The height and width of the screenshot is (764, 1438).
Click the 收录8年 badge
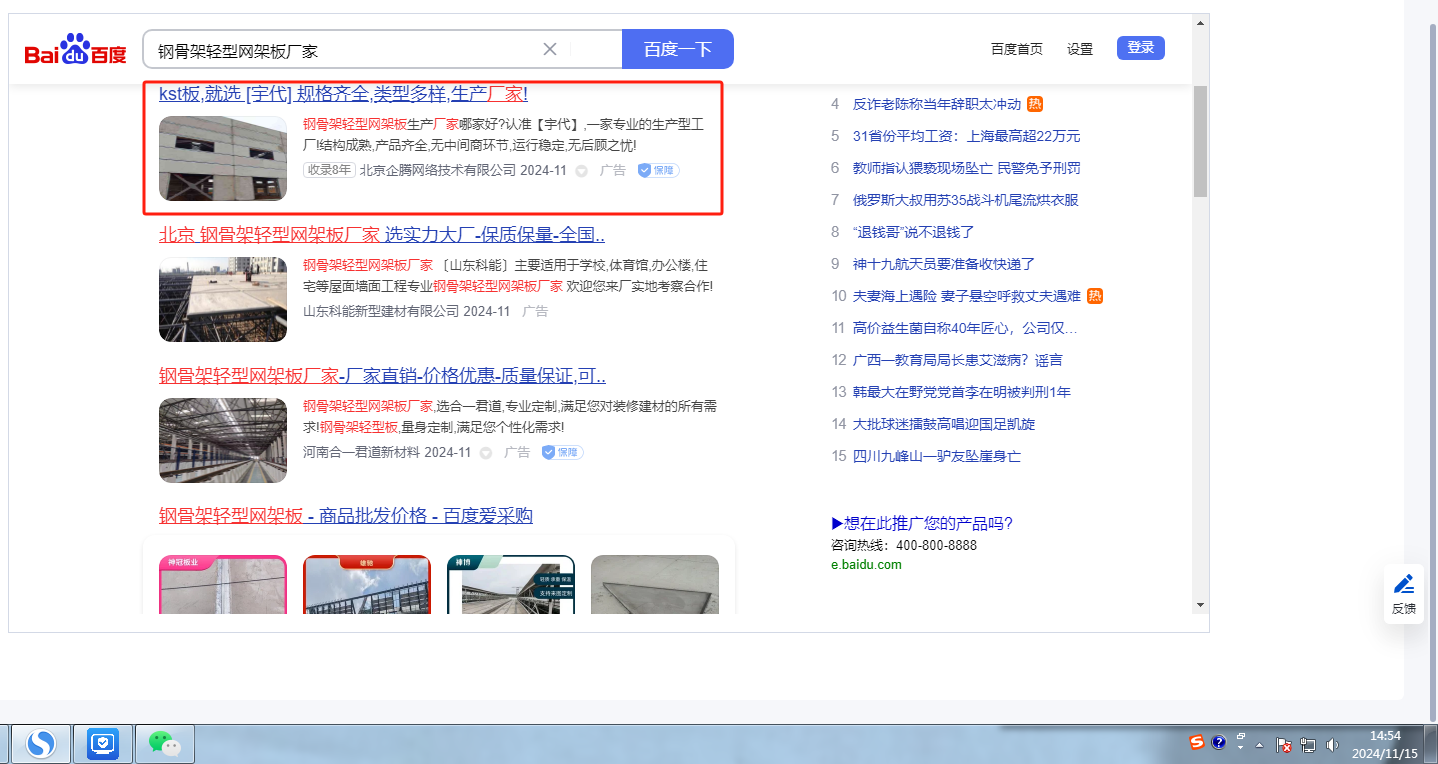(x=329, y=171)
